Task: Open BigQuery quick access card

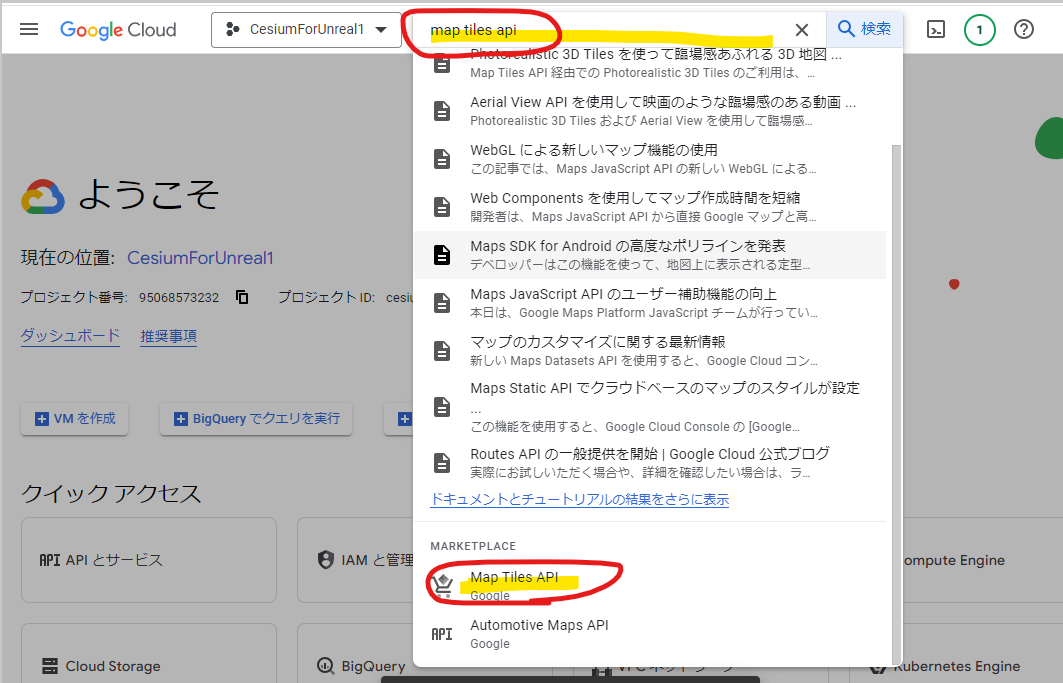Action: (x=355, y=653)
